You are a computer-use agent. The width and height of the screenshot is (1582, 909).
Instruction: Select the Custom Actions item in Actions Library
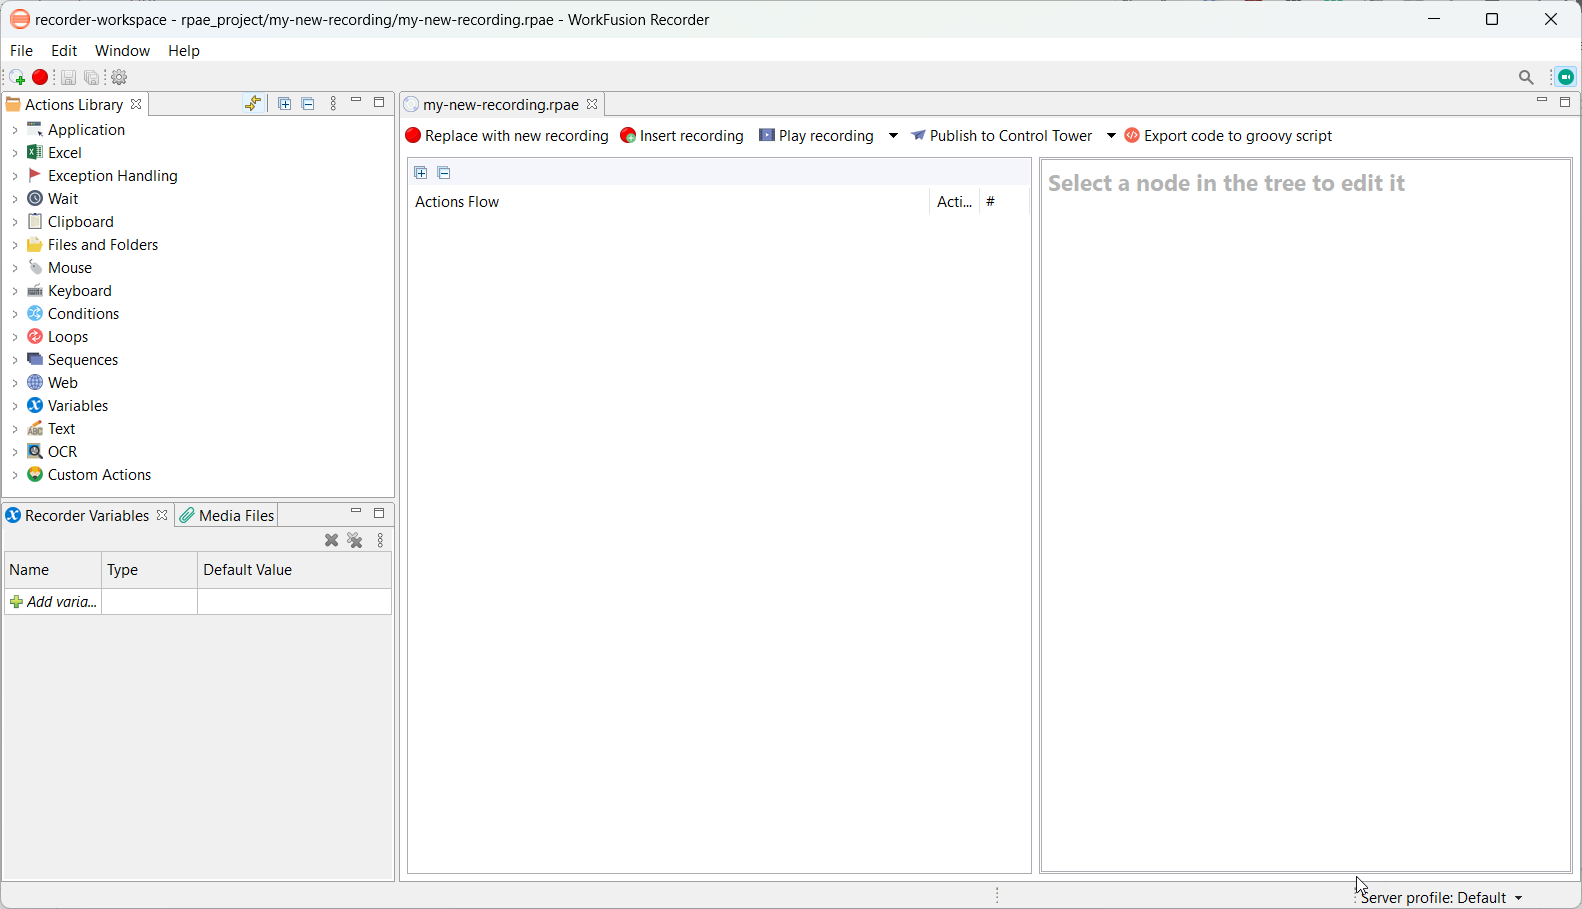coord(99,475)
